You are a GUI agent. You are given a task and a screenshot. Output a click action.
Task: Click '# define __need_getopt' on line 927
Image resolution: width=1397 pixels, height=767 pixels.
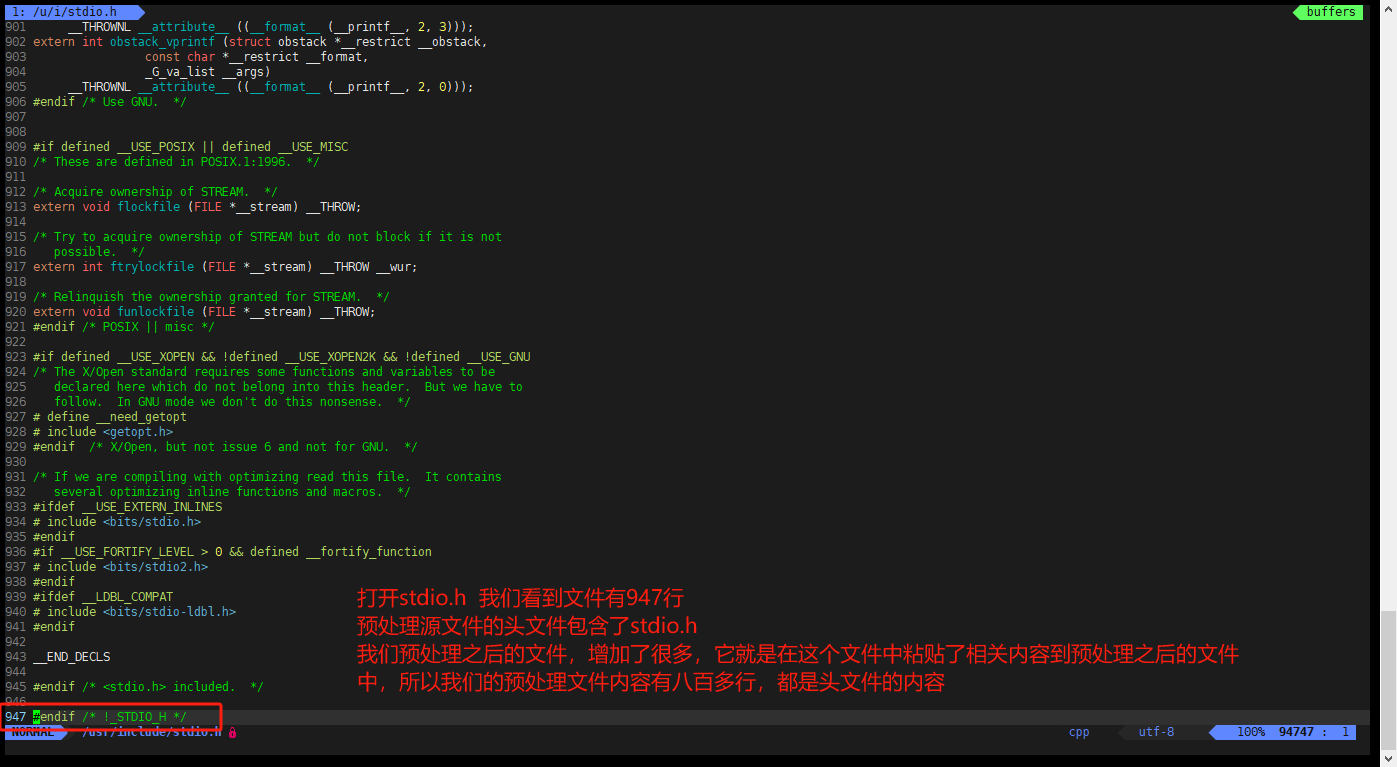(x=110, y=417)
